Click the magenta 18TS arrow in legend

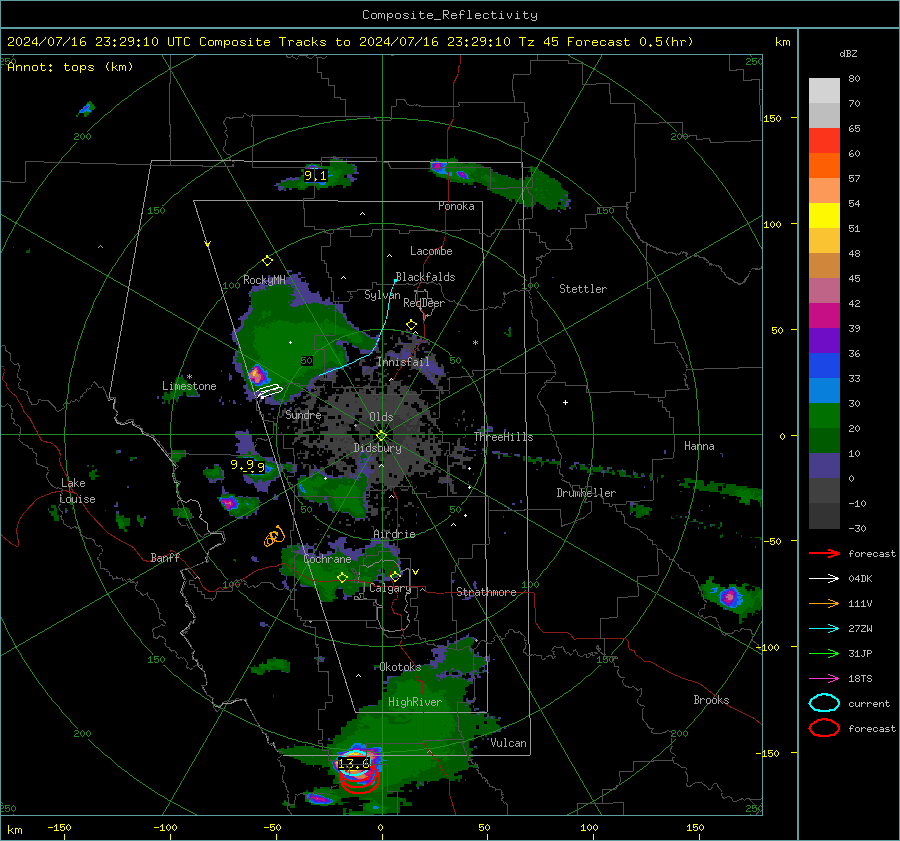pos(824,679)
